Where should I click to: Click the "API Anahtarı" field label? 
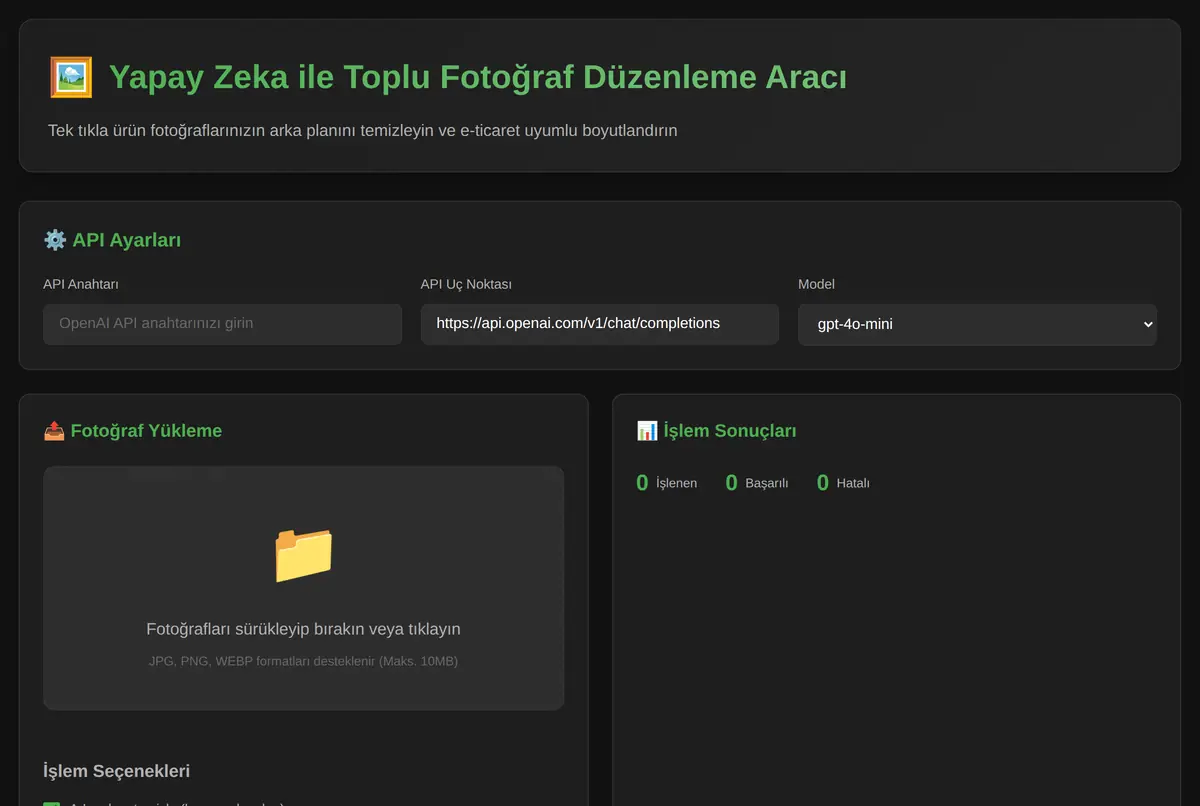point(81,284)
